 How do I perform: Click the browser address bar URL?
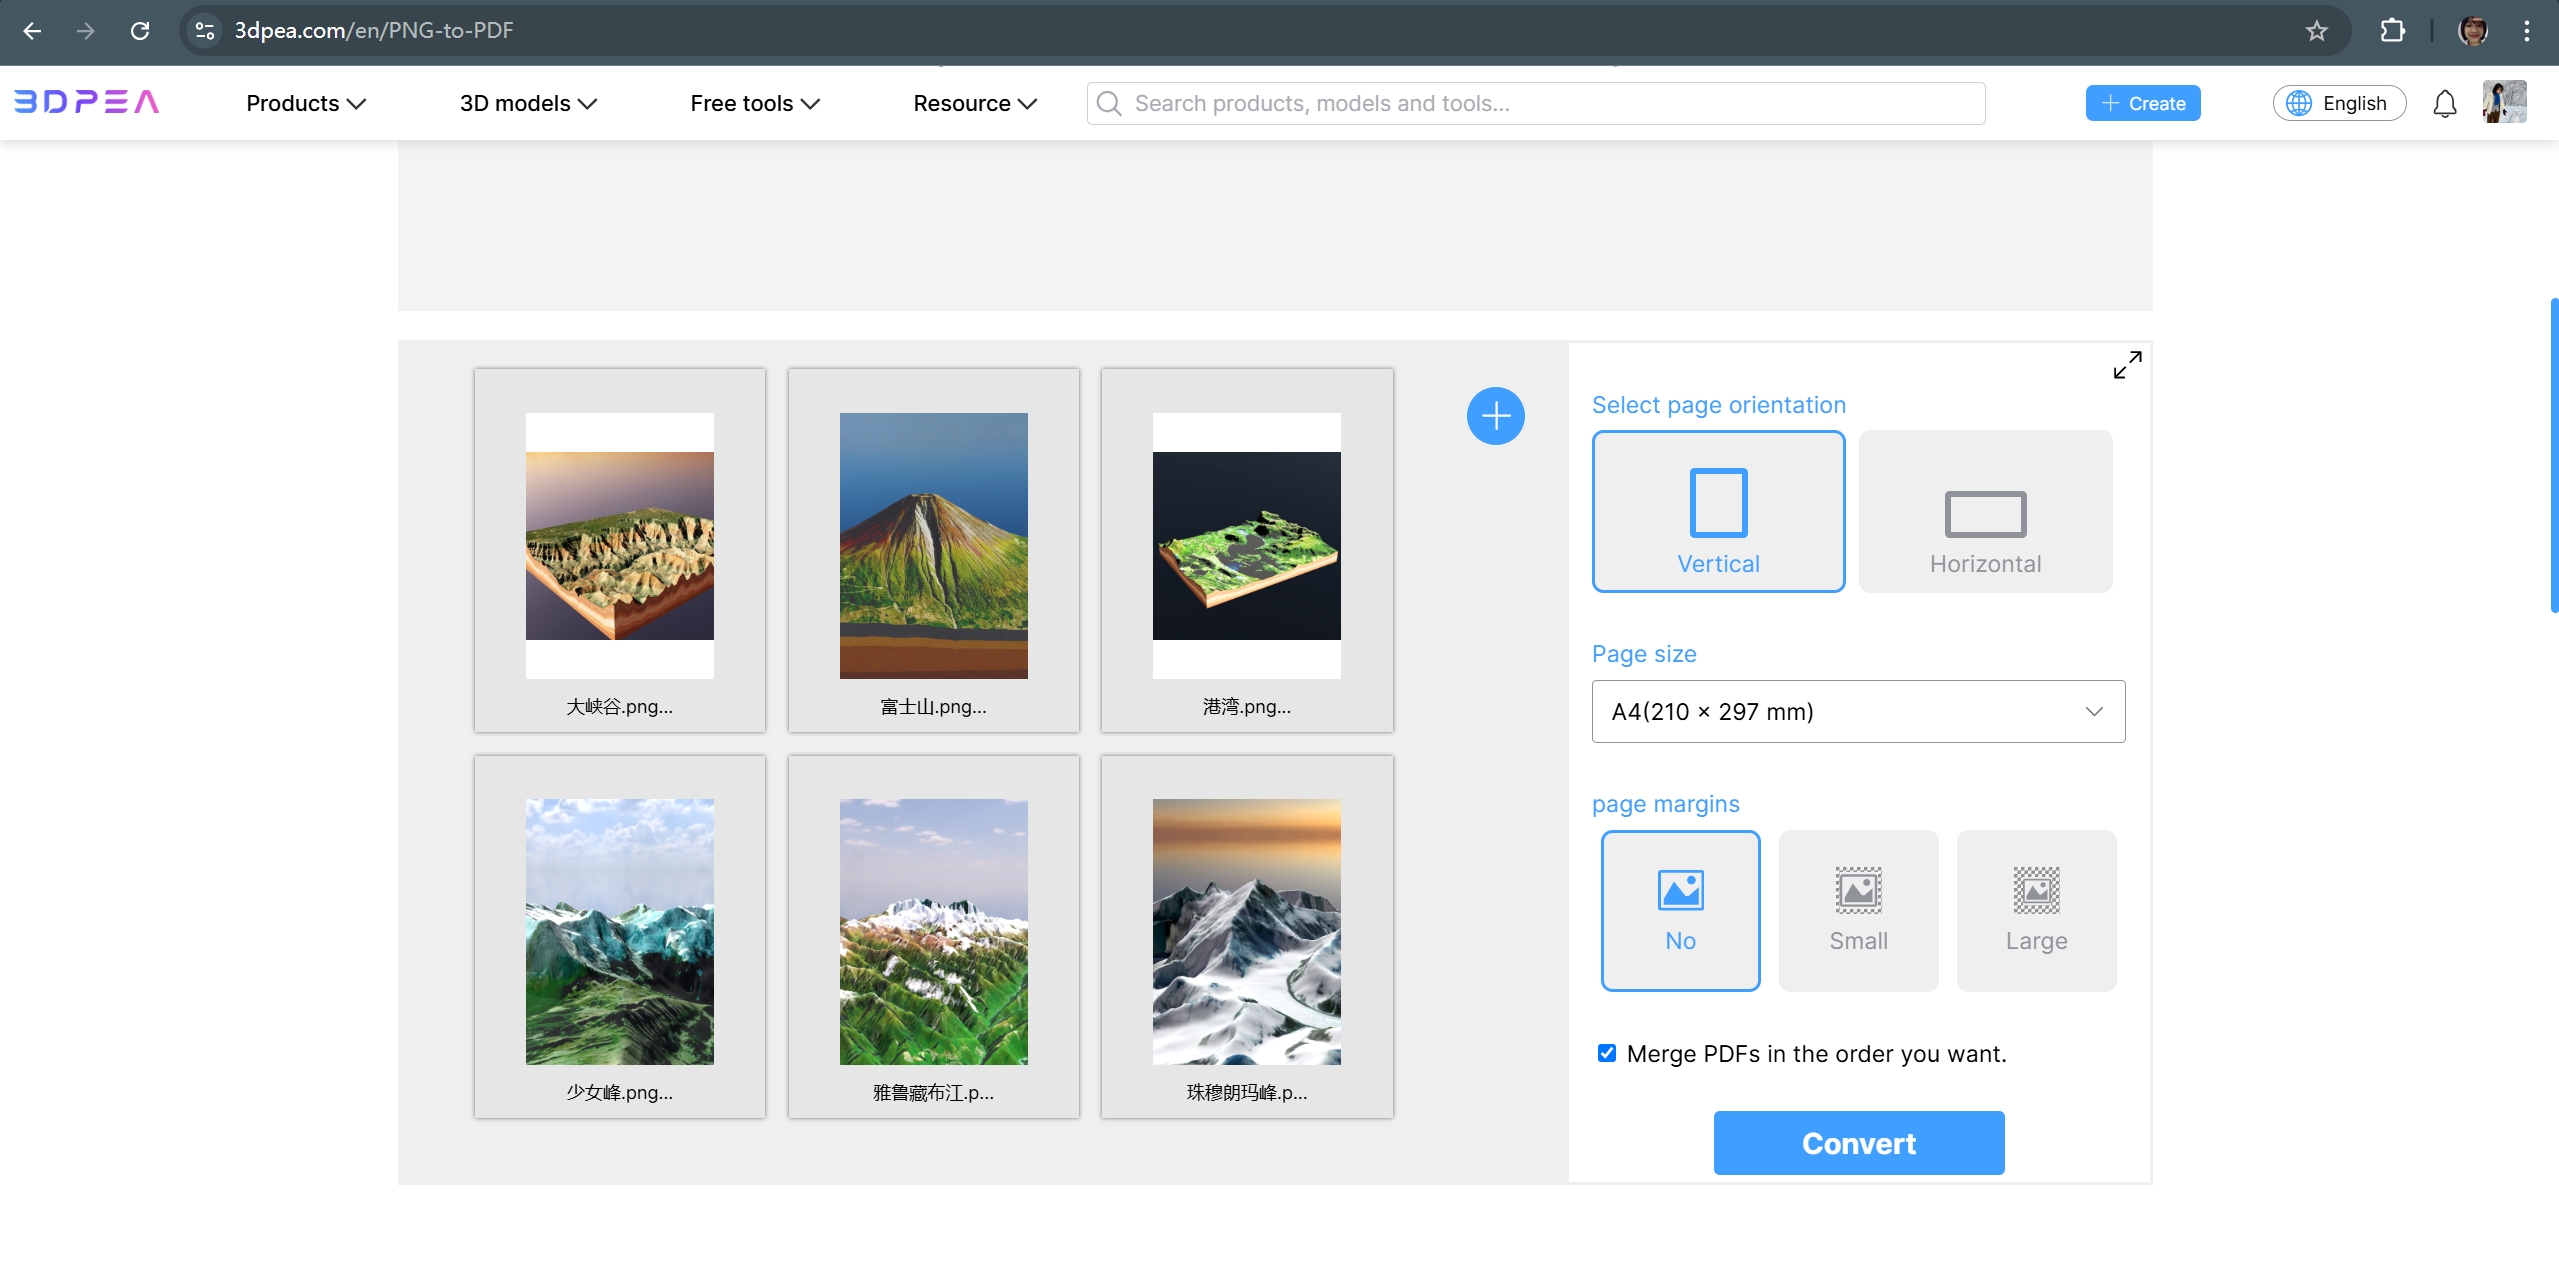373,31
